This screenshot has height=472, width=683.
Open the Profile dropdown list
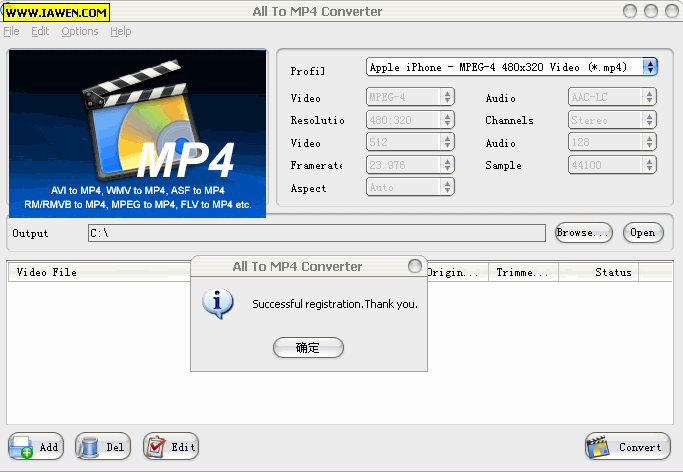coord(651,67)
